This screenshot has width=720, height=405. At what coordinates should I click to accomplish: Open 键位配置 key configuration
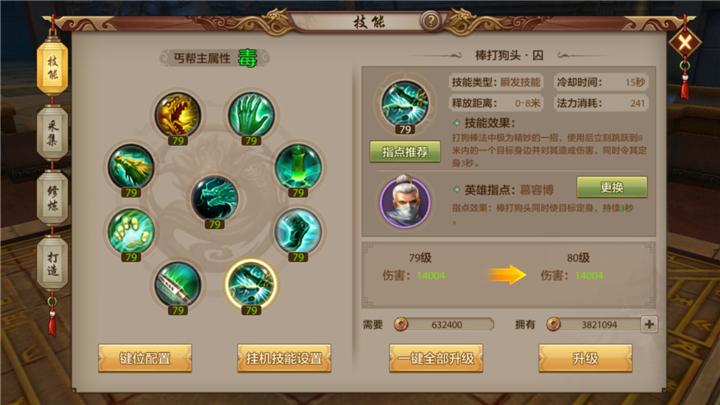click(145, 358)
